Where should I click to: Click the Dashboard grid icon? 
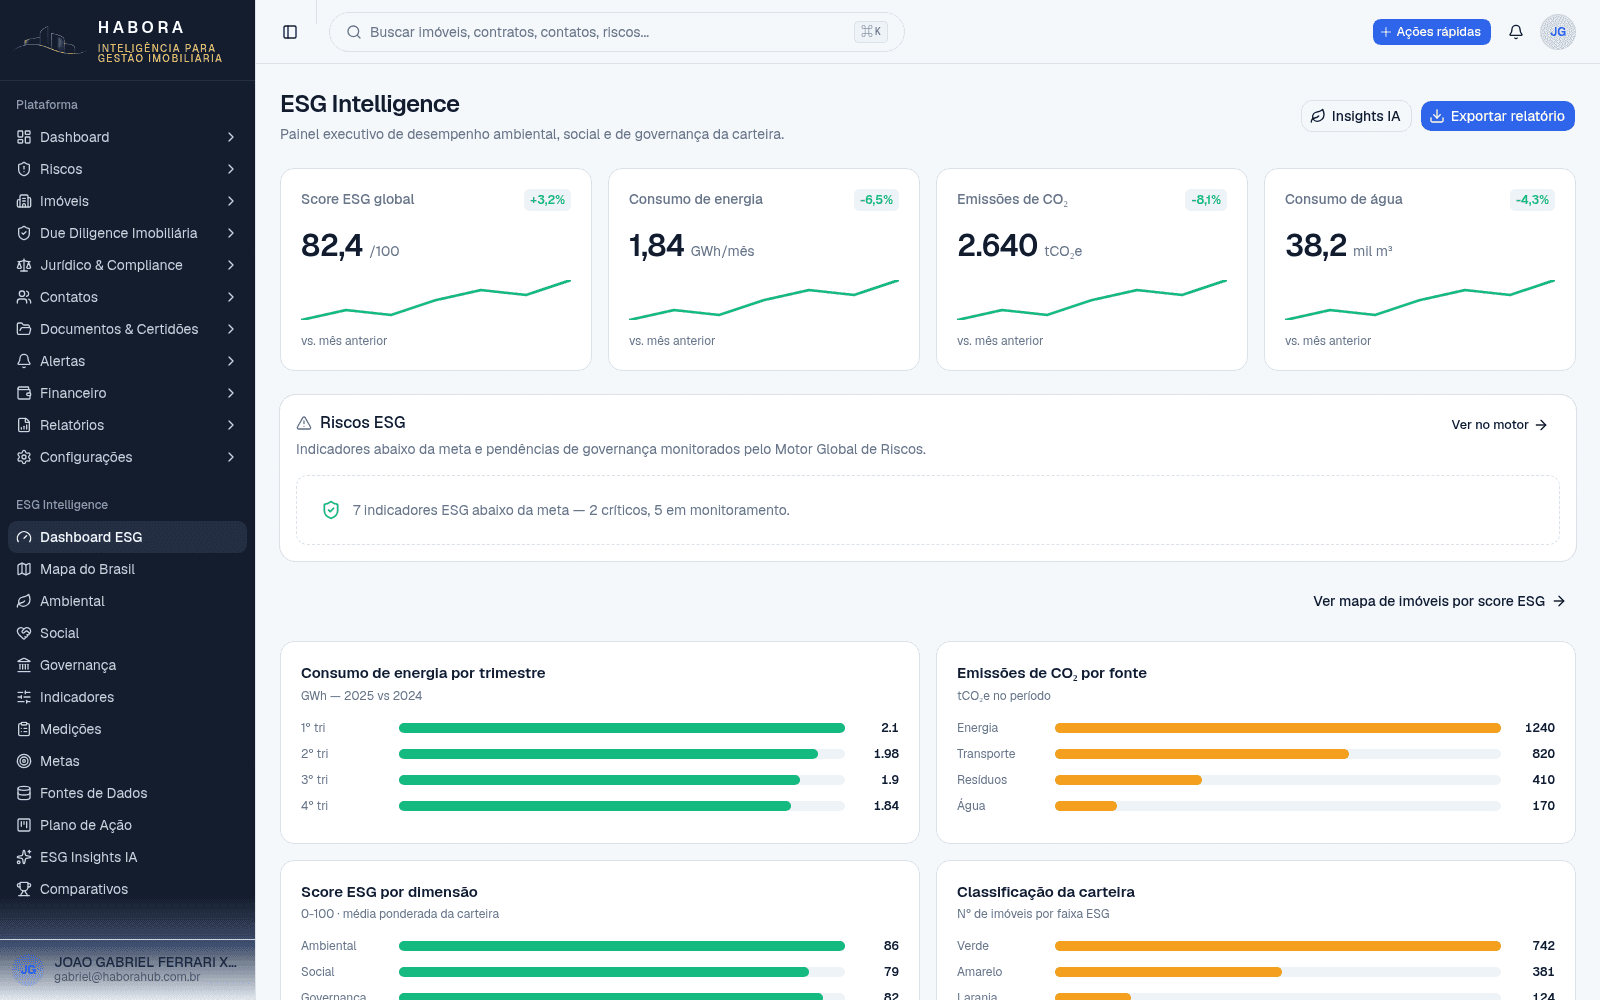tap(24, 137)
